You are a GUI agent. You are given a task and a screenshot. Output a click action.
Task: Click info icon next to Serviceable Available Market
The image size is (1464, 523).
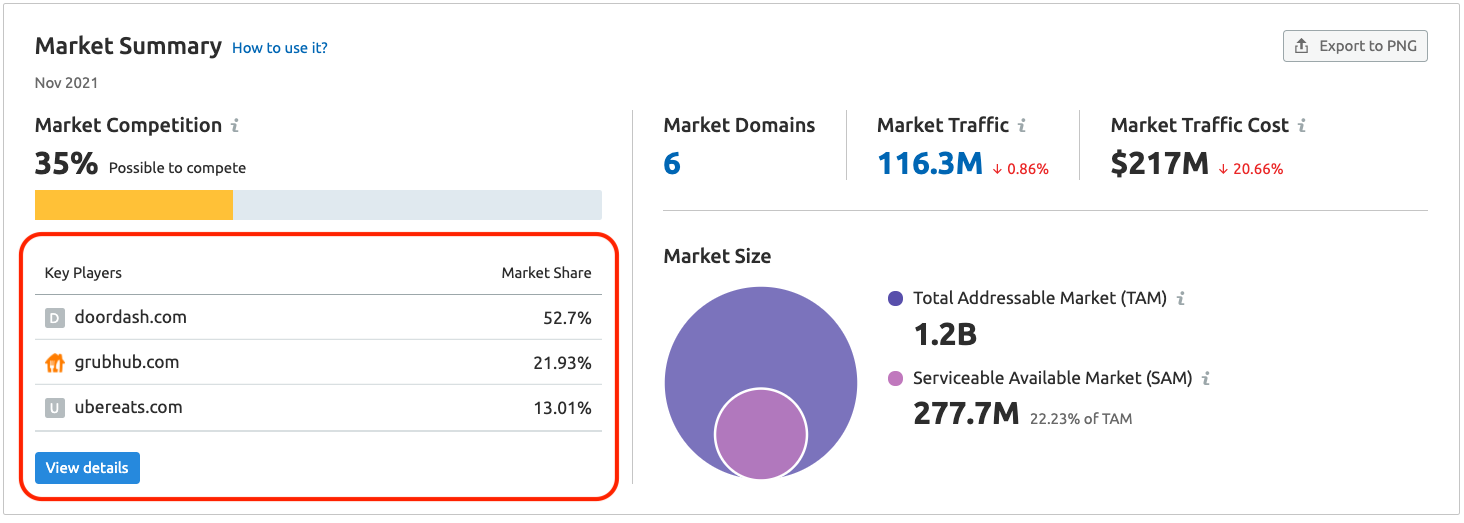pos(1206,379)
